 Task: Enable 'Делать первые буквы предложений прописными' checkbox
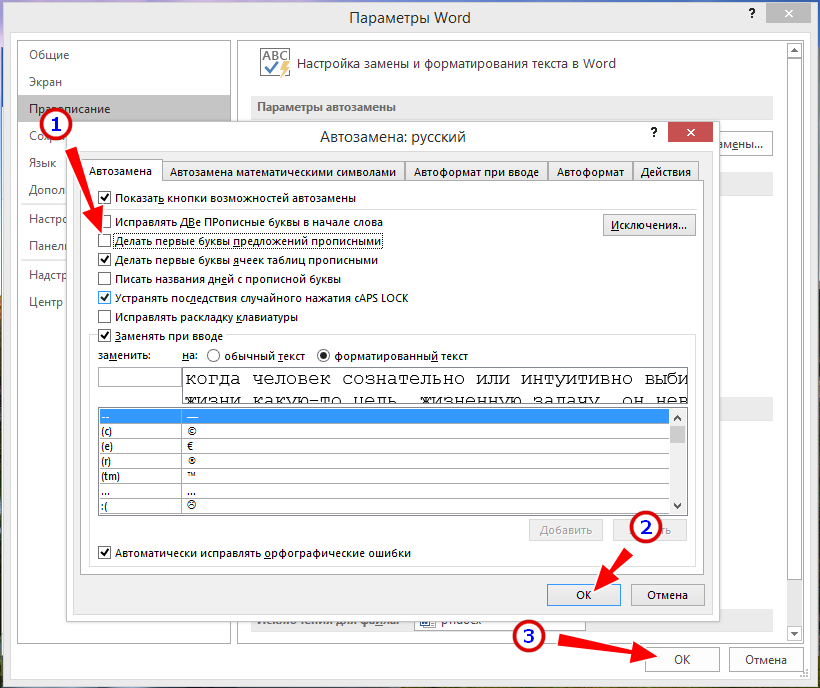click(x=105, y=241)
